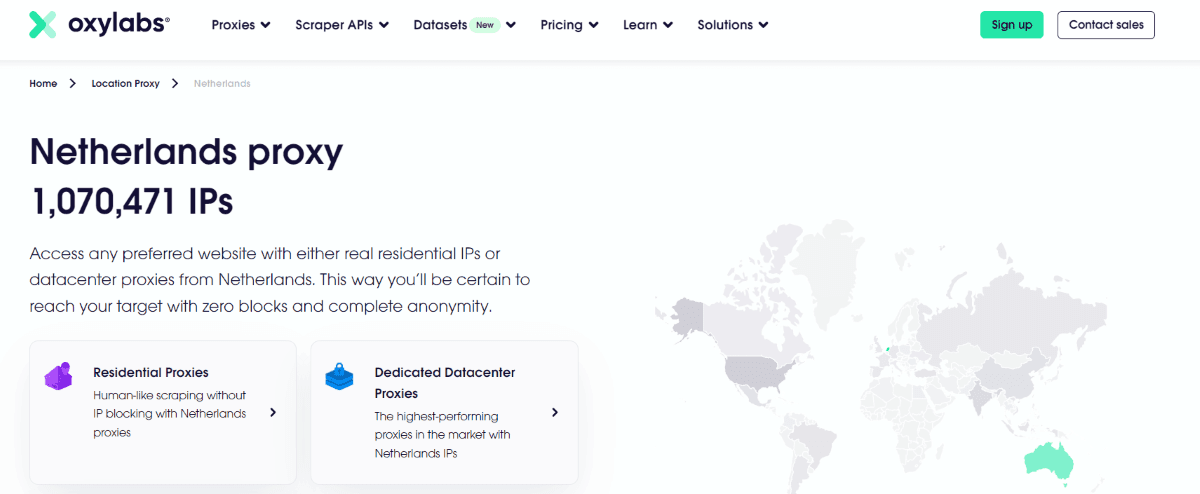1200x494 pixels.
Task: Click the Human-like scraping description text
Action: (169, 414)
